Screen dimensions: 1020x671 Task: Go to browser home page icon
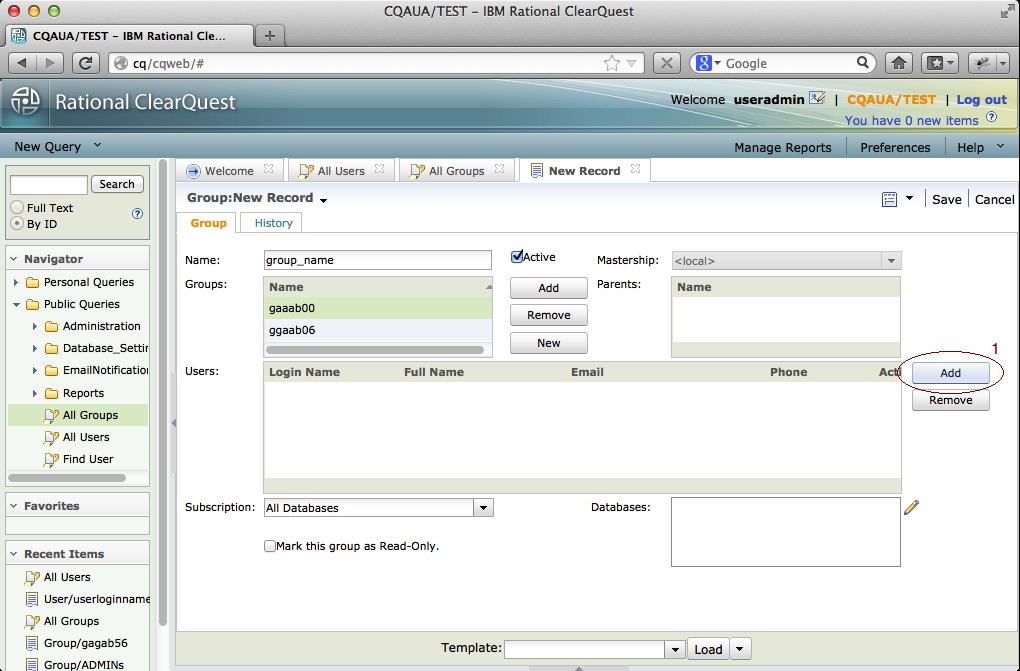click(x=899, y=63)
